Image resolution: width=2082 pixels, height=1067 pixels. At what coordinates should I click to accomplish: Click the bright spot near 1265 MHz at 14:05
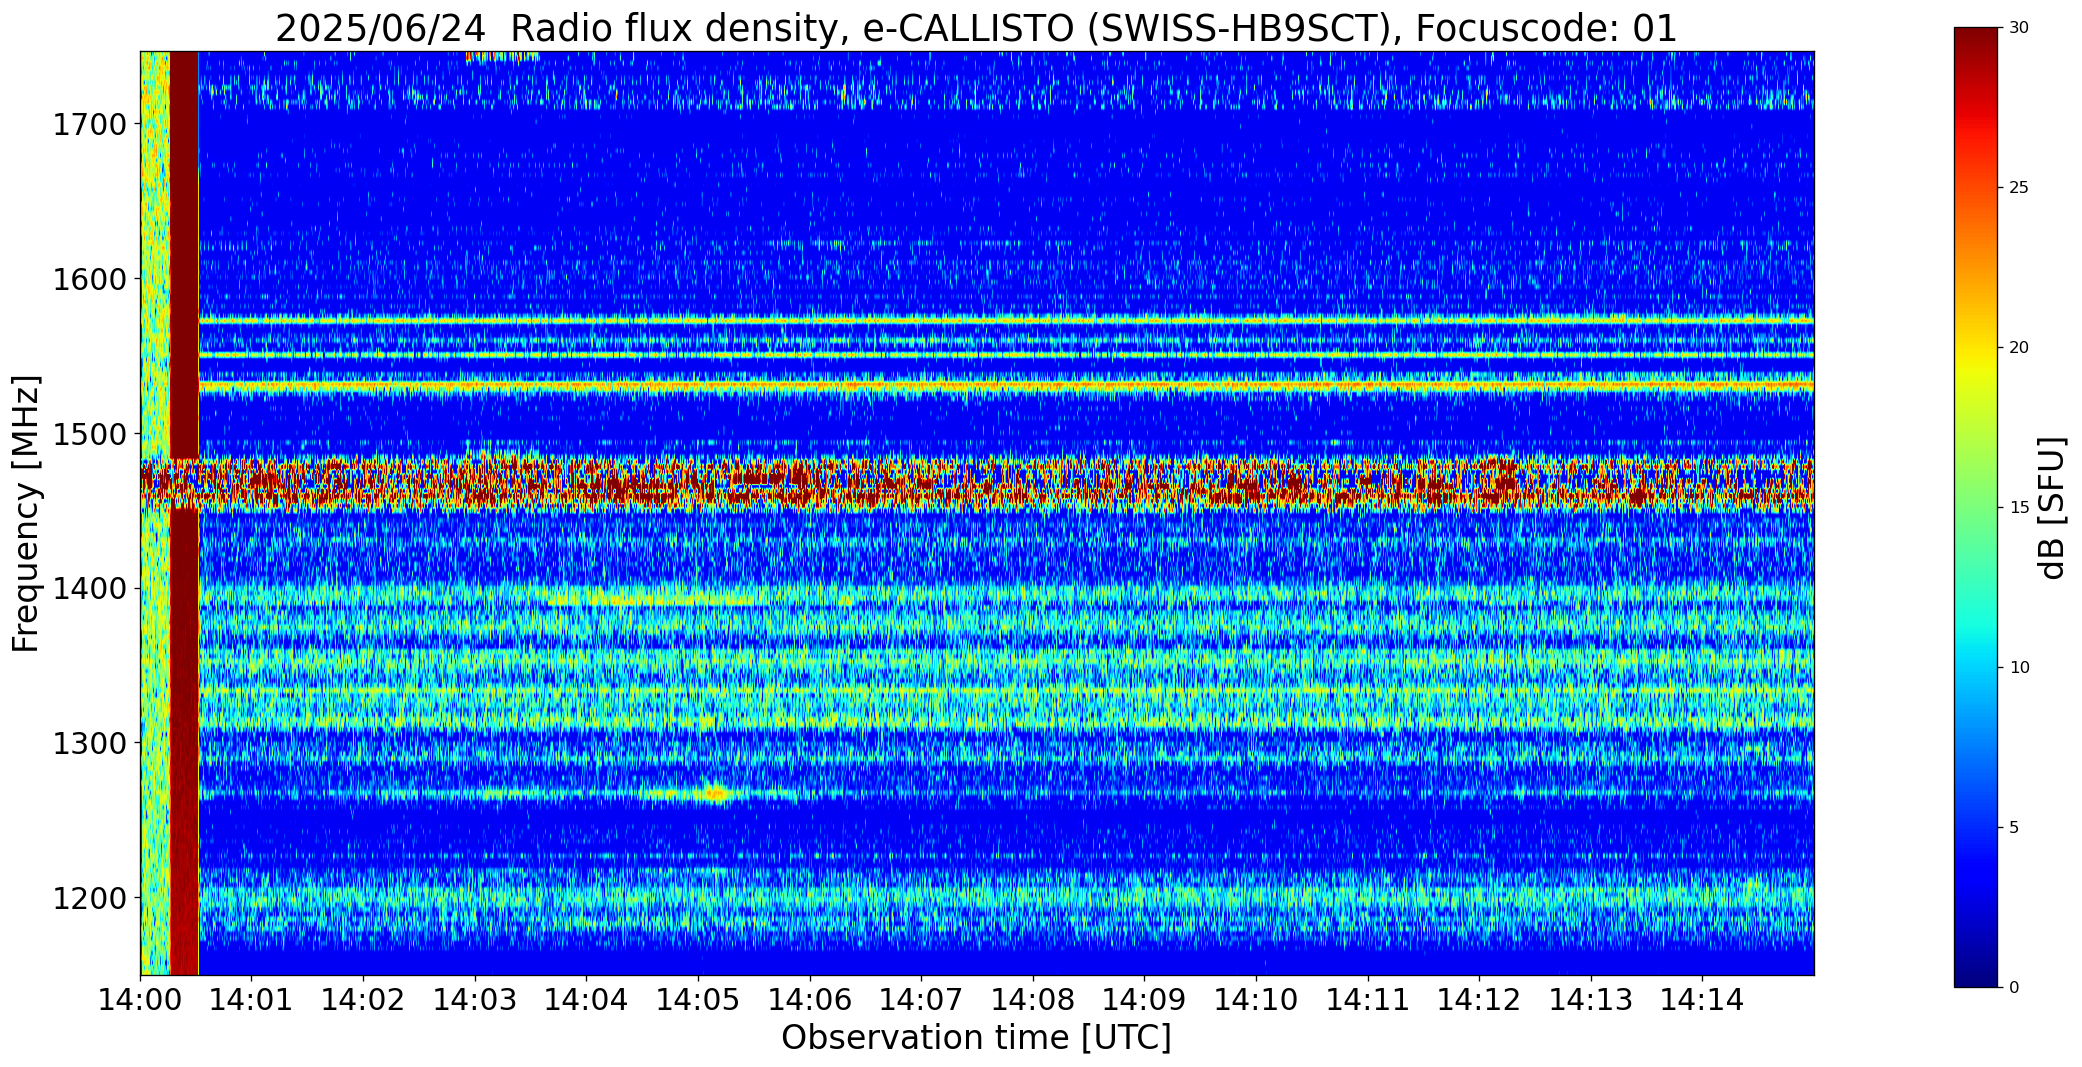pos(716,795)
